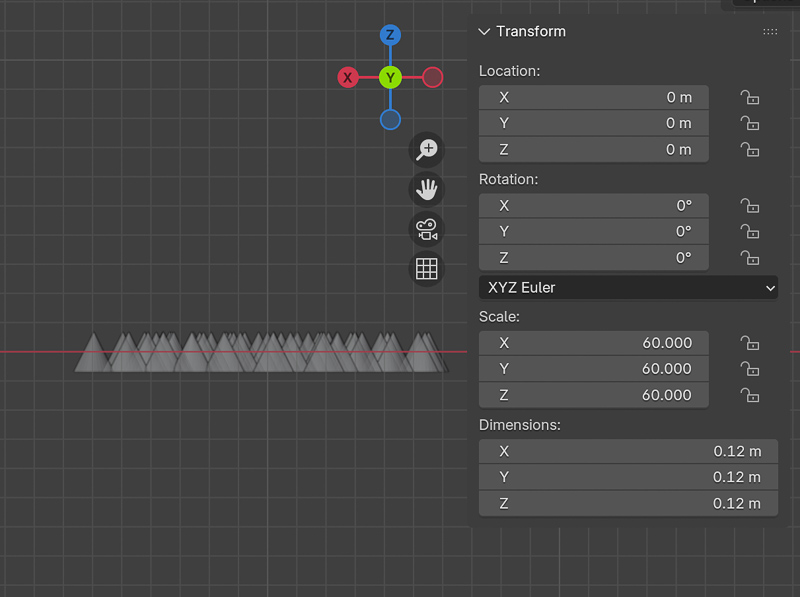
Task: Click the green Y axis gizmo handle
Action: [x=390, y=77]
